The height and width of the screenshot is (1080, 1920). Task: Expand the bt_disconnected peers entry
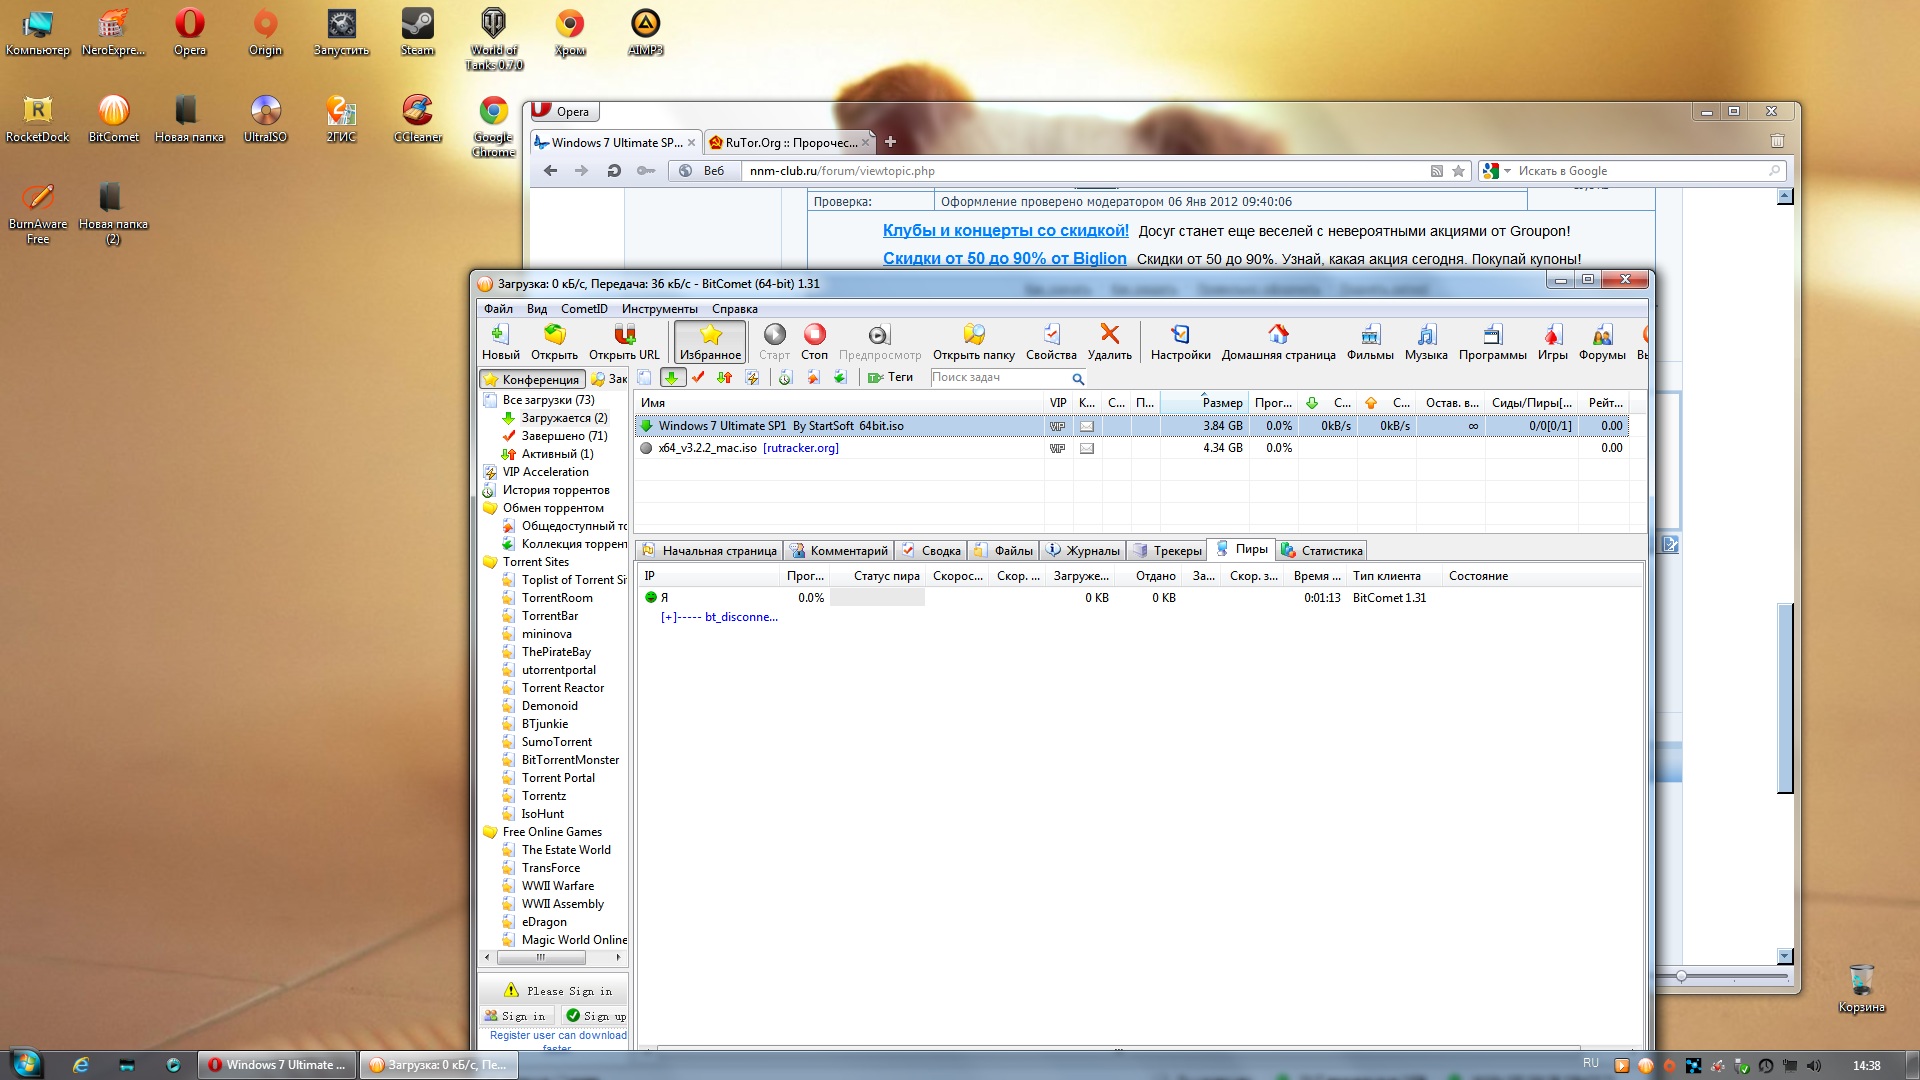click(667, 617)
